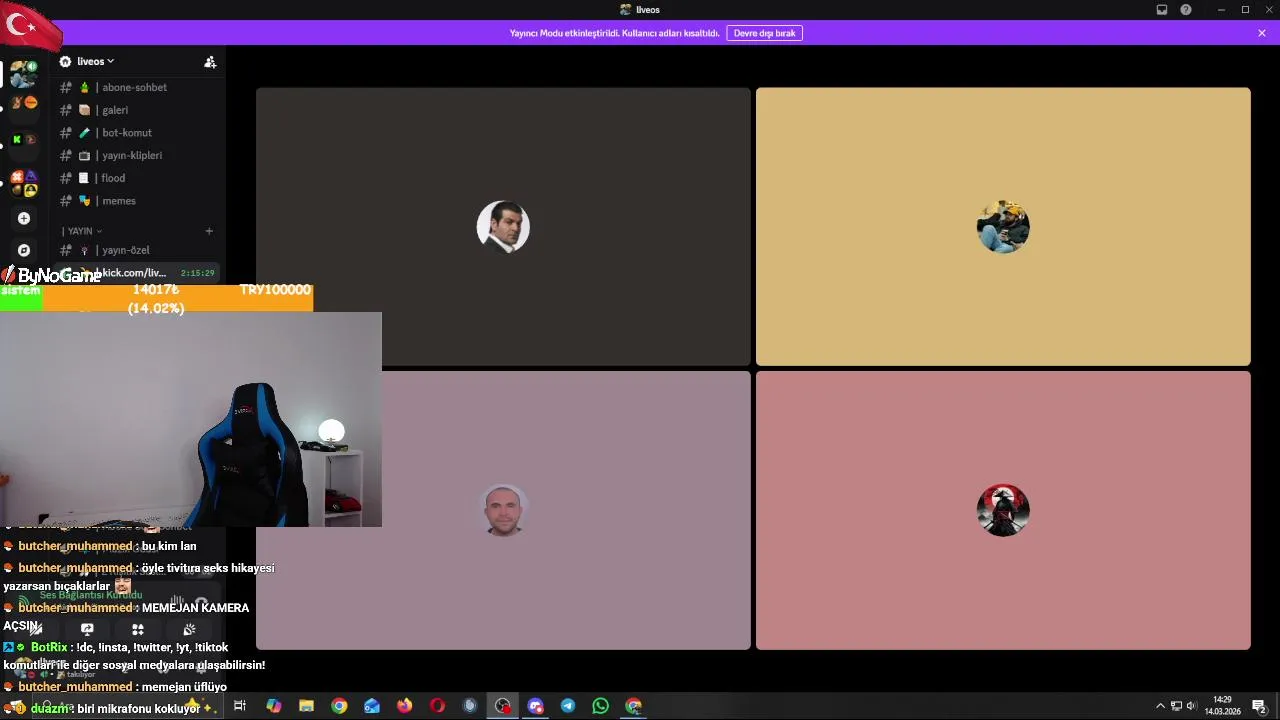The height and width of the screenshot is (720, 1280).
Task: Select the participant tile with bald man avatar
Action: 503,510
